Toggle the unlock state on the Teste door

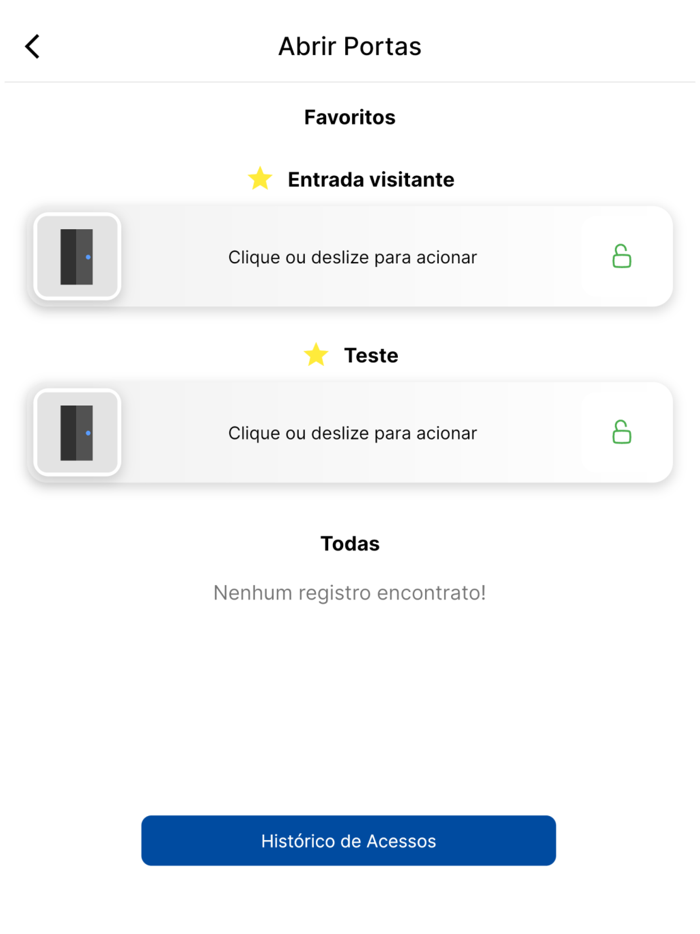pos(622,432)
